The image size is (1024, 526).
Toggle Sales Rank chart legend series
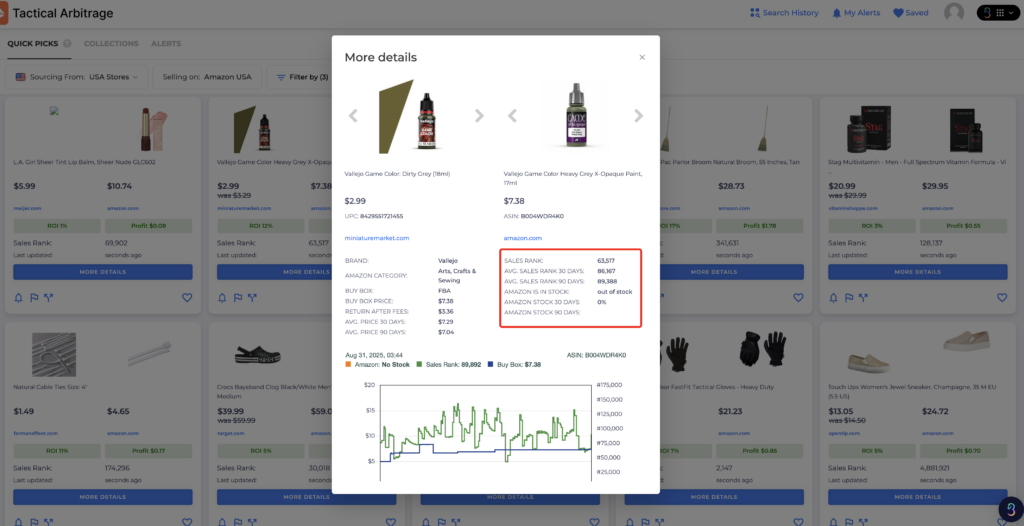(448, 364)
